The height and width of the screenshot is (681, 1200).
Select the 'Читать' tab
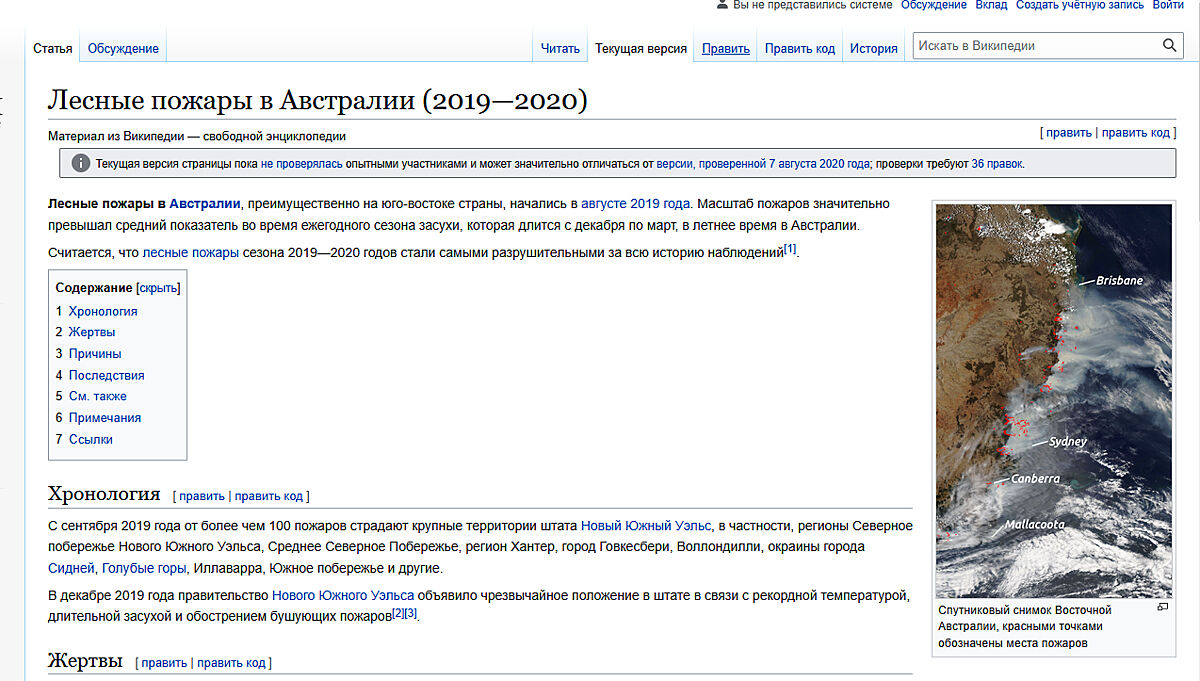point(560,48)
